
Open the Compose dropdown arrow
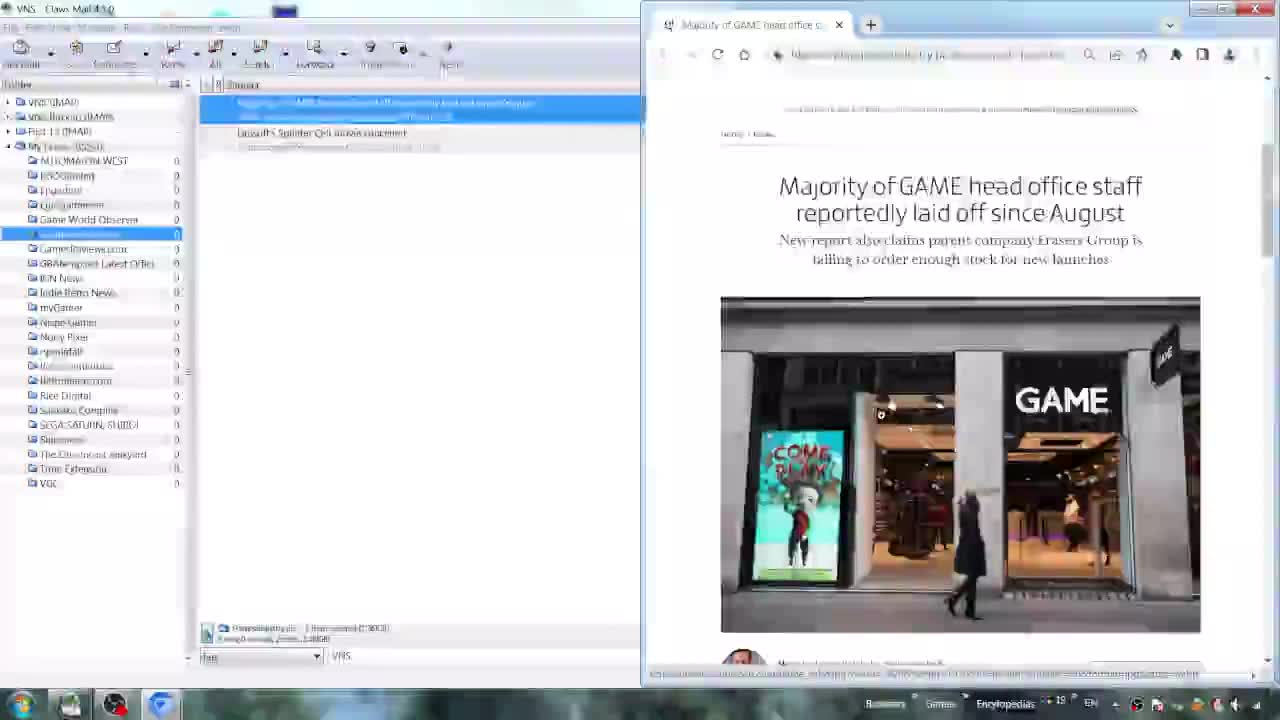tap(146, 53)
